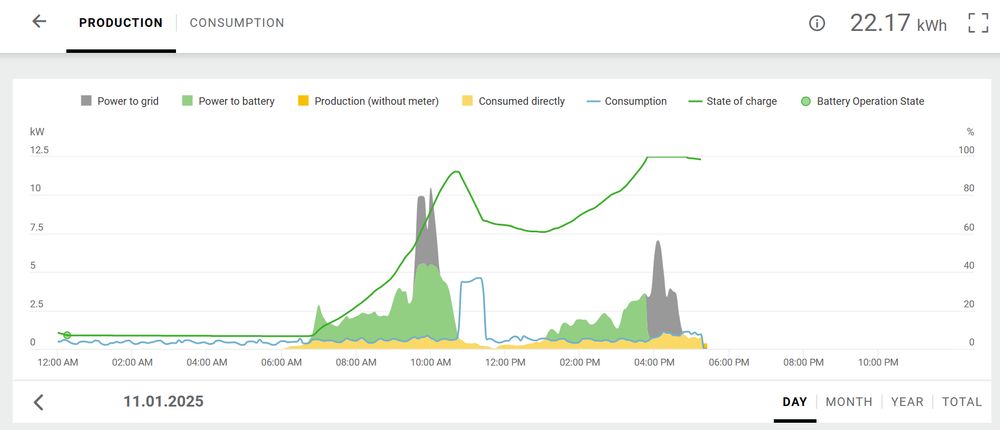Select the Month view
Image resolution: width=1000 pixels, height=430 pixels.
[x=849, y=402]
